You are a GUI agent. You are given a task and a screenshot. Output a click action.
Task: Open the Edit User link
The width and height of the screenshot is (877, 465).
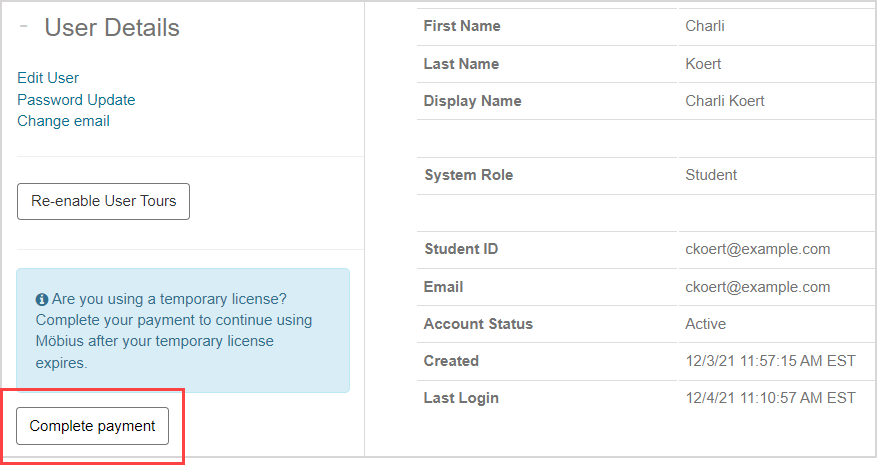click(48, 78)
